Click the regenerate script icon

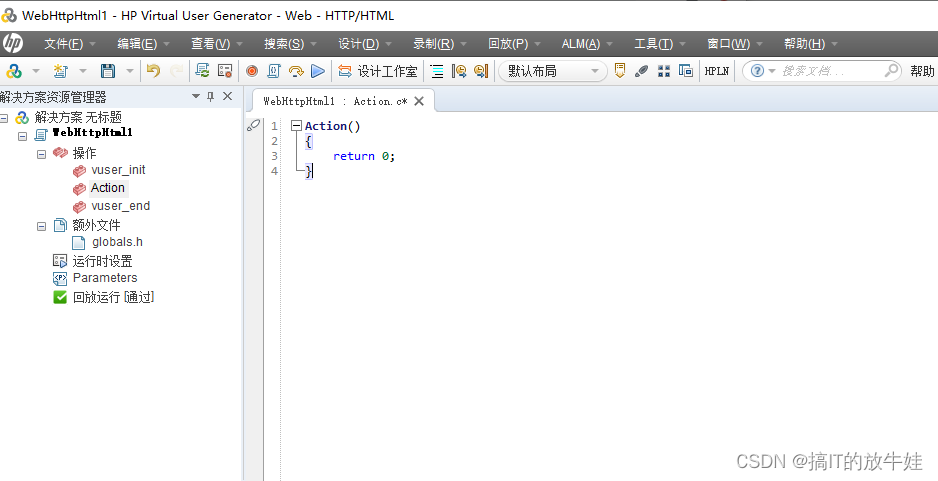tap(202, 71)
